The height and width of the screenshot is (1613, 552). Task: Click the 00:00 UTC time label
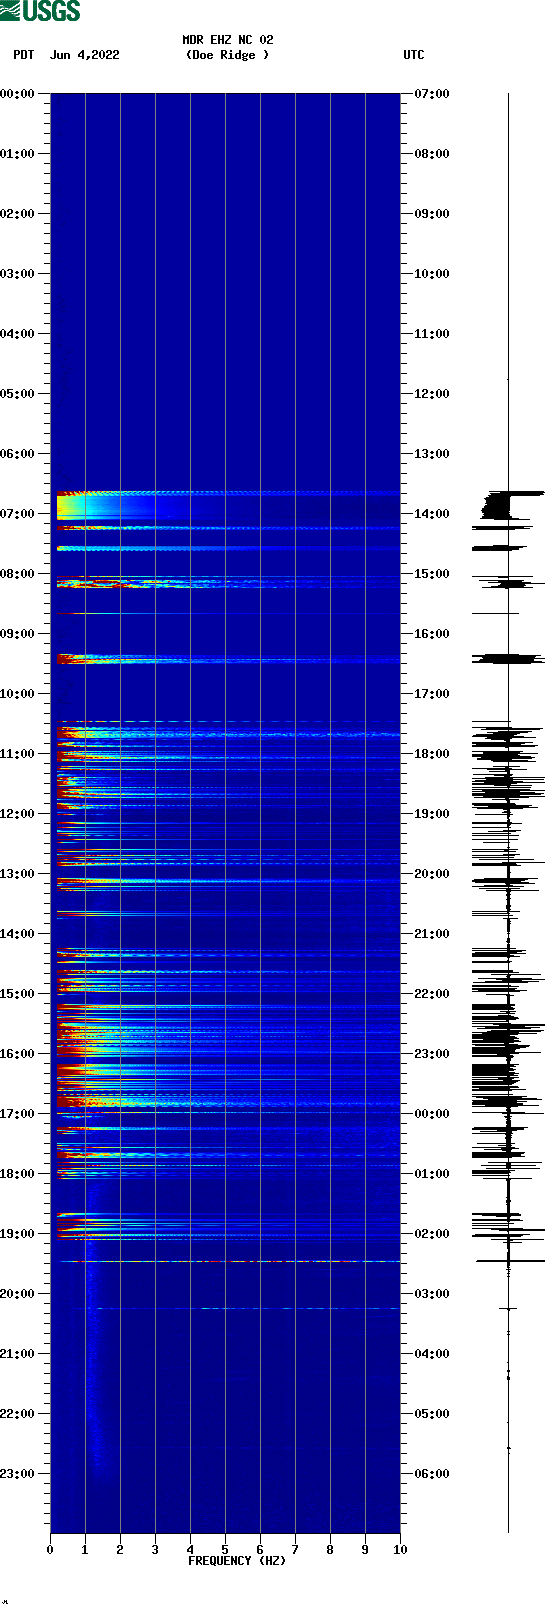(x=432, y=1114)
